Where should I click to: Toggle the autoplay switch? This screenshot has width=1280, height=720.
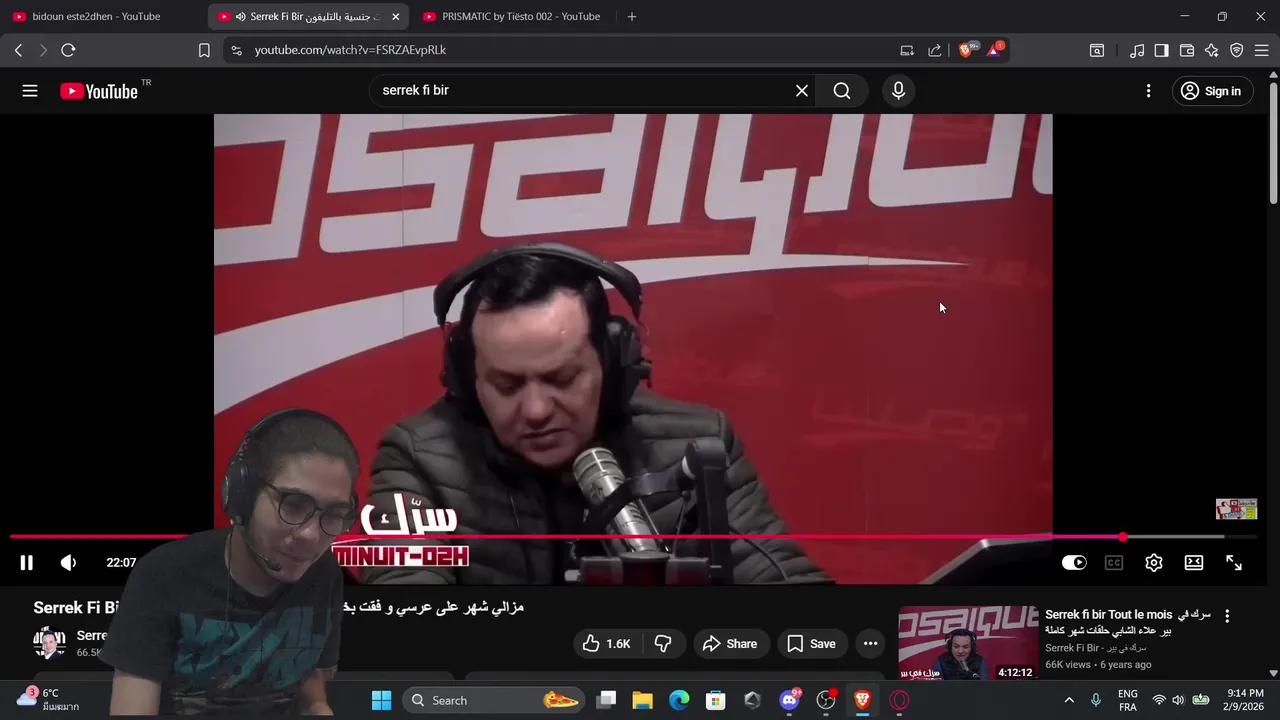pos(1074,563)
